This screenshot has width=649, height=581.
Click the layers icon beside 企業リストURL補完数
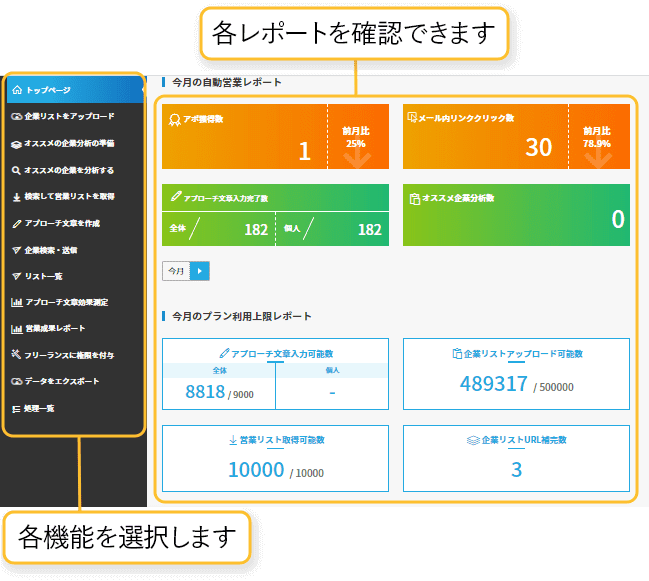tap(473, 440)
